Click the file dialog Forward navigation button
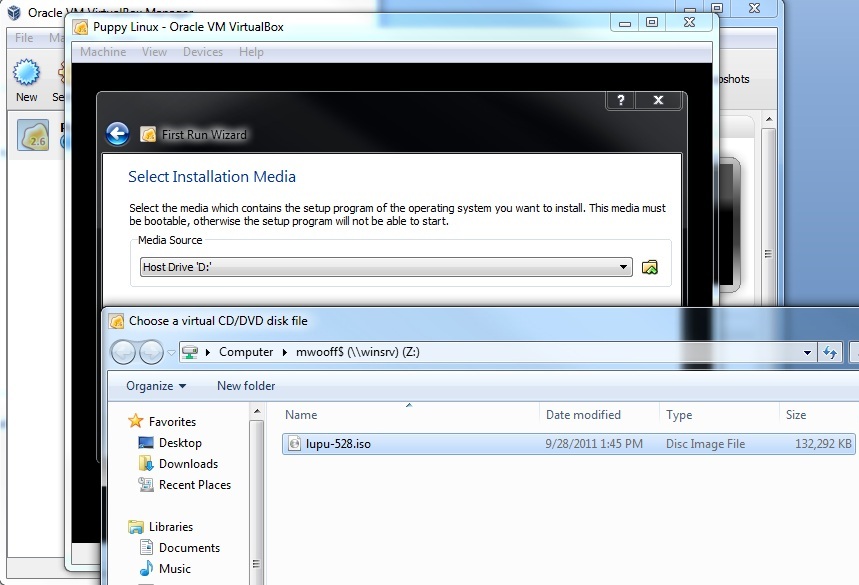 tap(151, 352)
